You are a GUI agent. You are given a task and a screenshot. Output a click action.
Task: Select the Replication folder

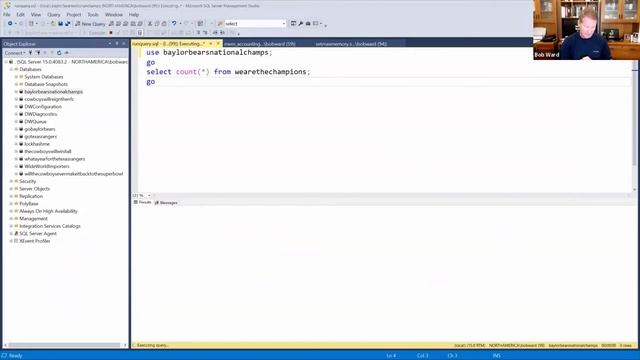(x=31, y=196)
